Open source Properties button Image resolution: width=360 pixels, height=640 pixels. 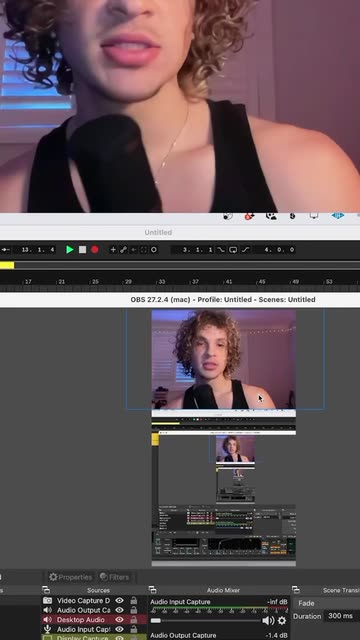coord(70,577)
